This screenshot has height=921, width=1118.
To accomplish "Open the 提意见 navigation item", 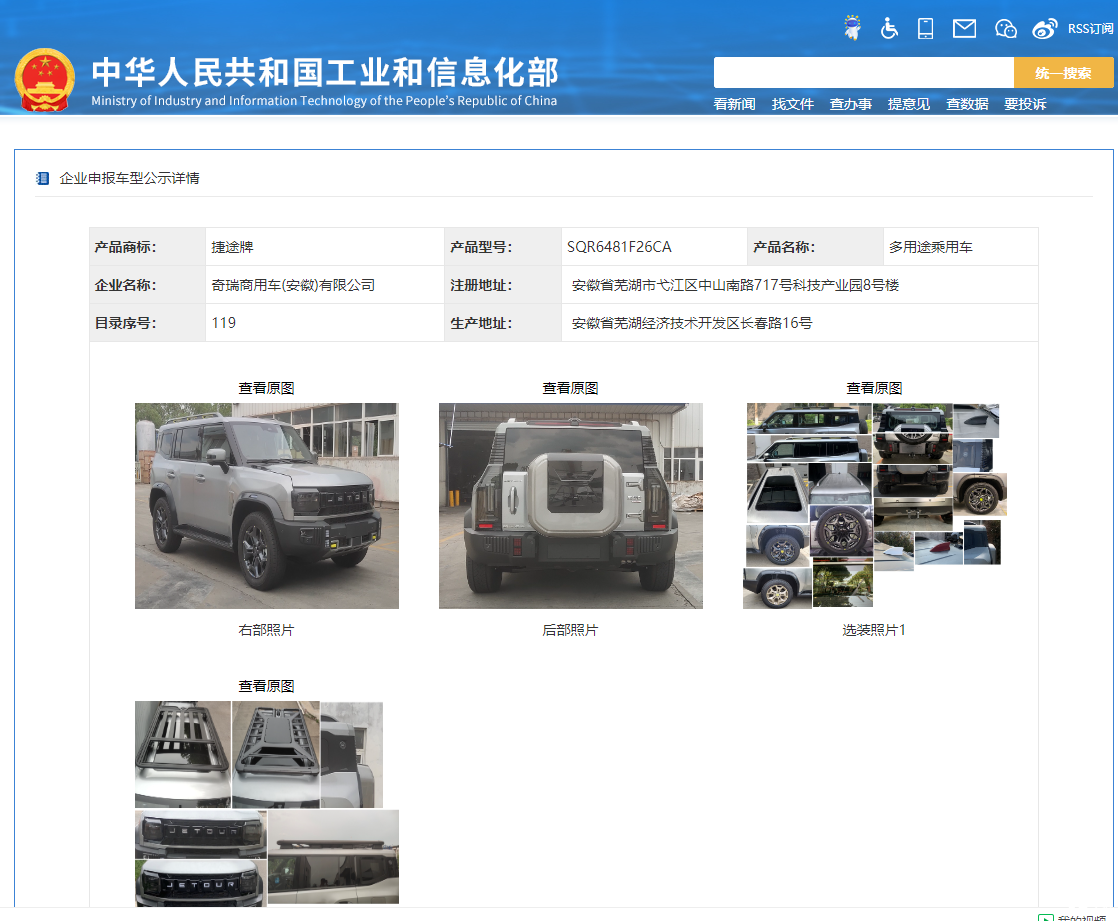I will click(x=908, y=104).
